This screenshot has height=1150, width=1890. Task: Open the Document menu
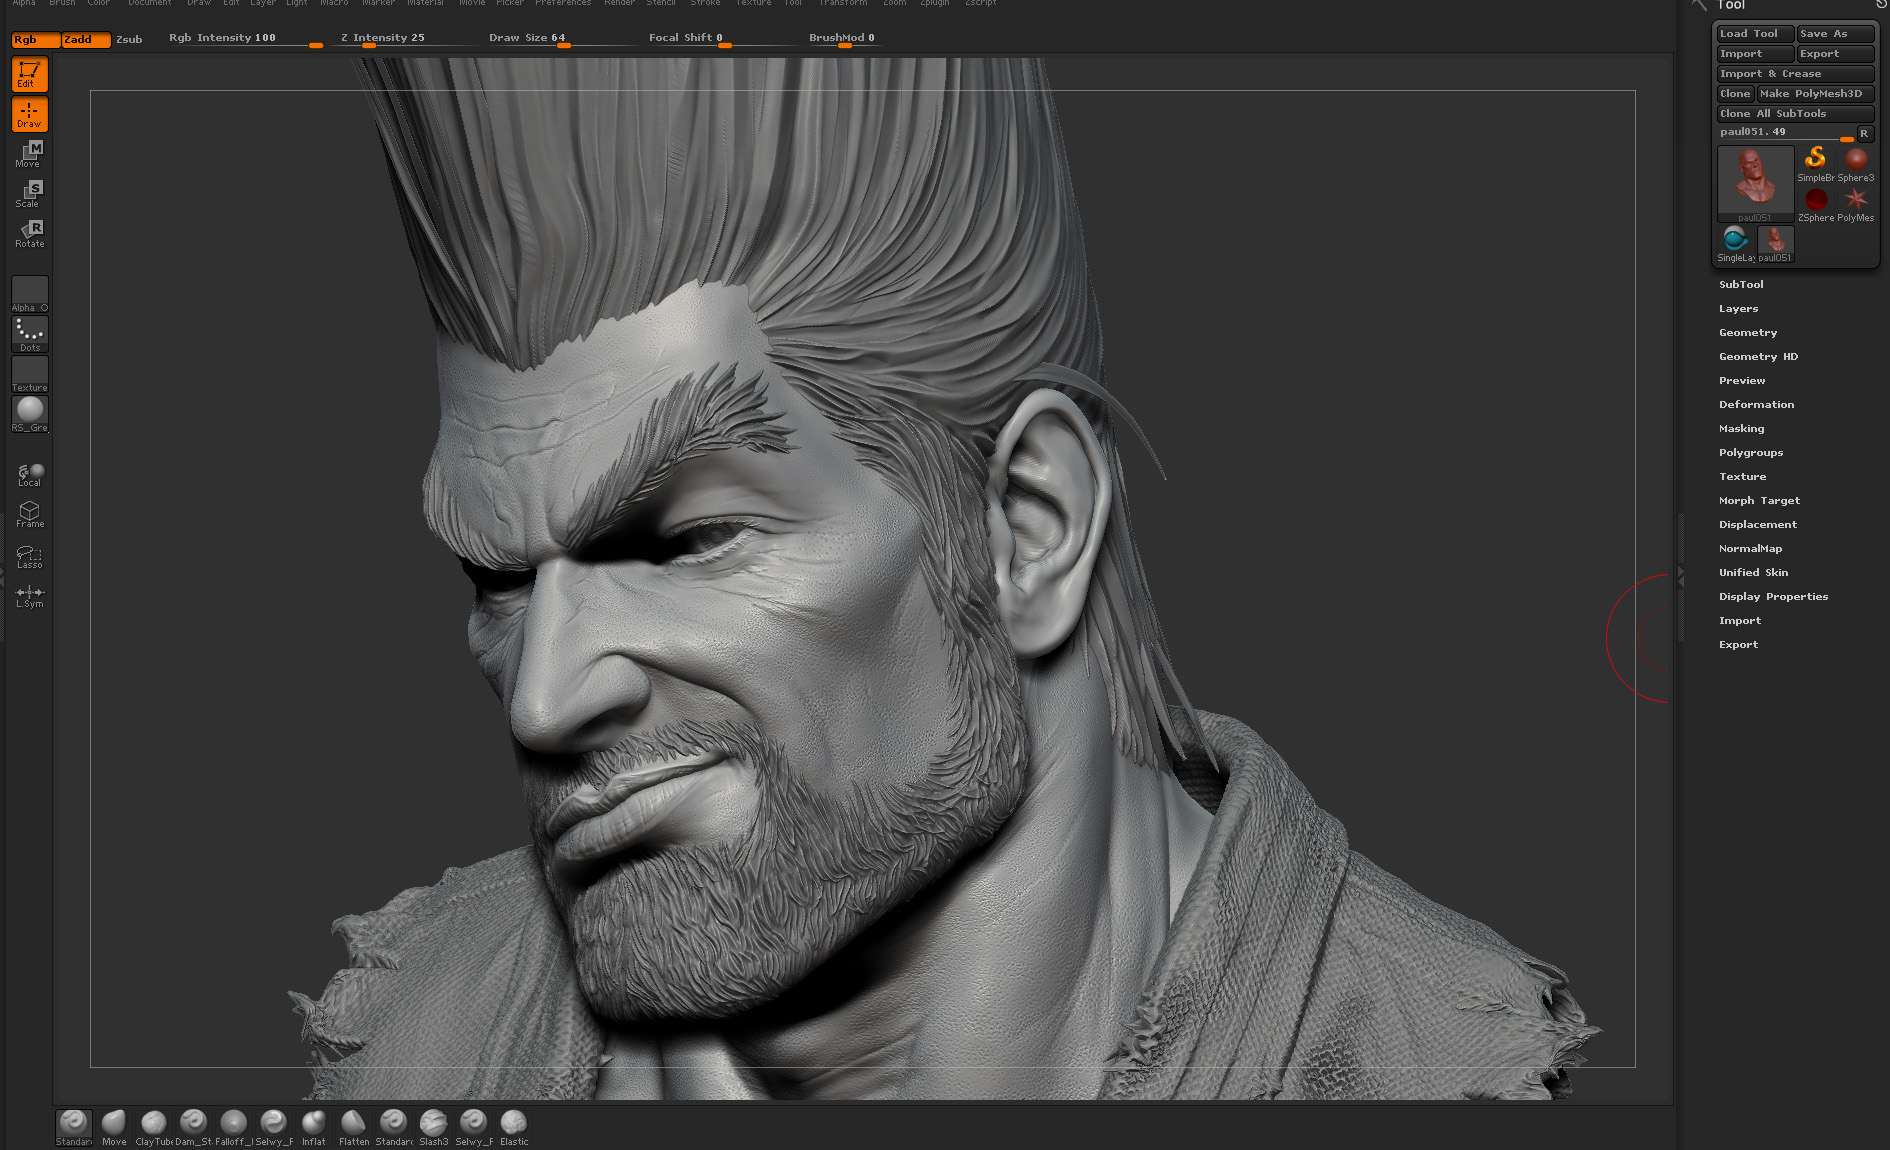[149, 3]
